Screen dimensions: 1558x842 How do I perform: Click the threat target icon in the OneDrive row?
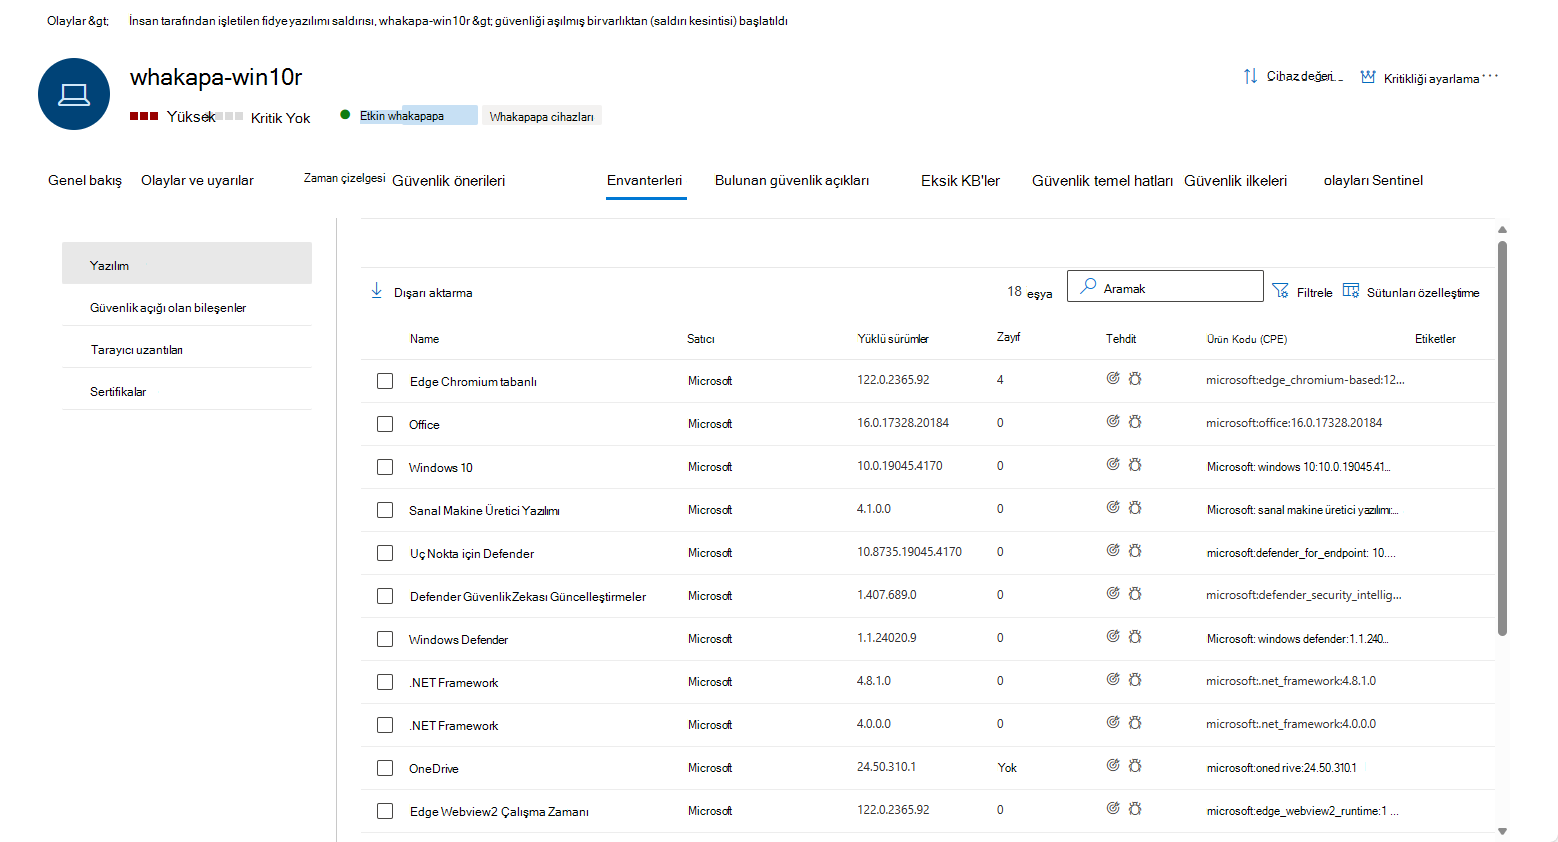click(x=1113, y=765)
